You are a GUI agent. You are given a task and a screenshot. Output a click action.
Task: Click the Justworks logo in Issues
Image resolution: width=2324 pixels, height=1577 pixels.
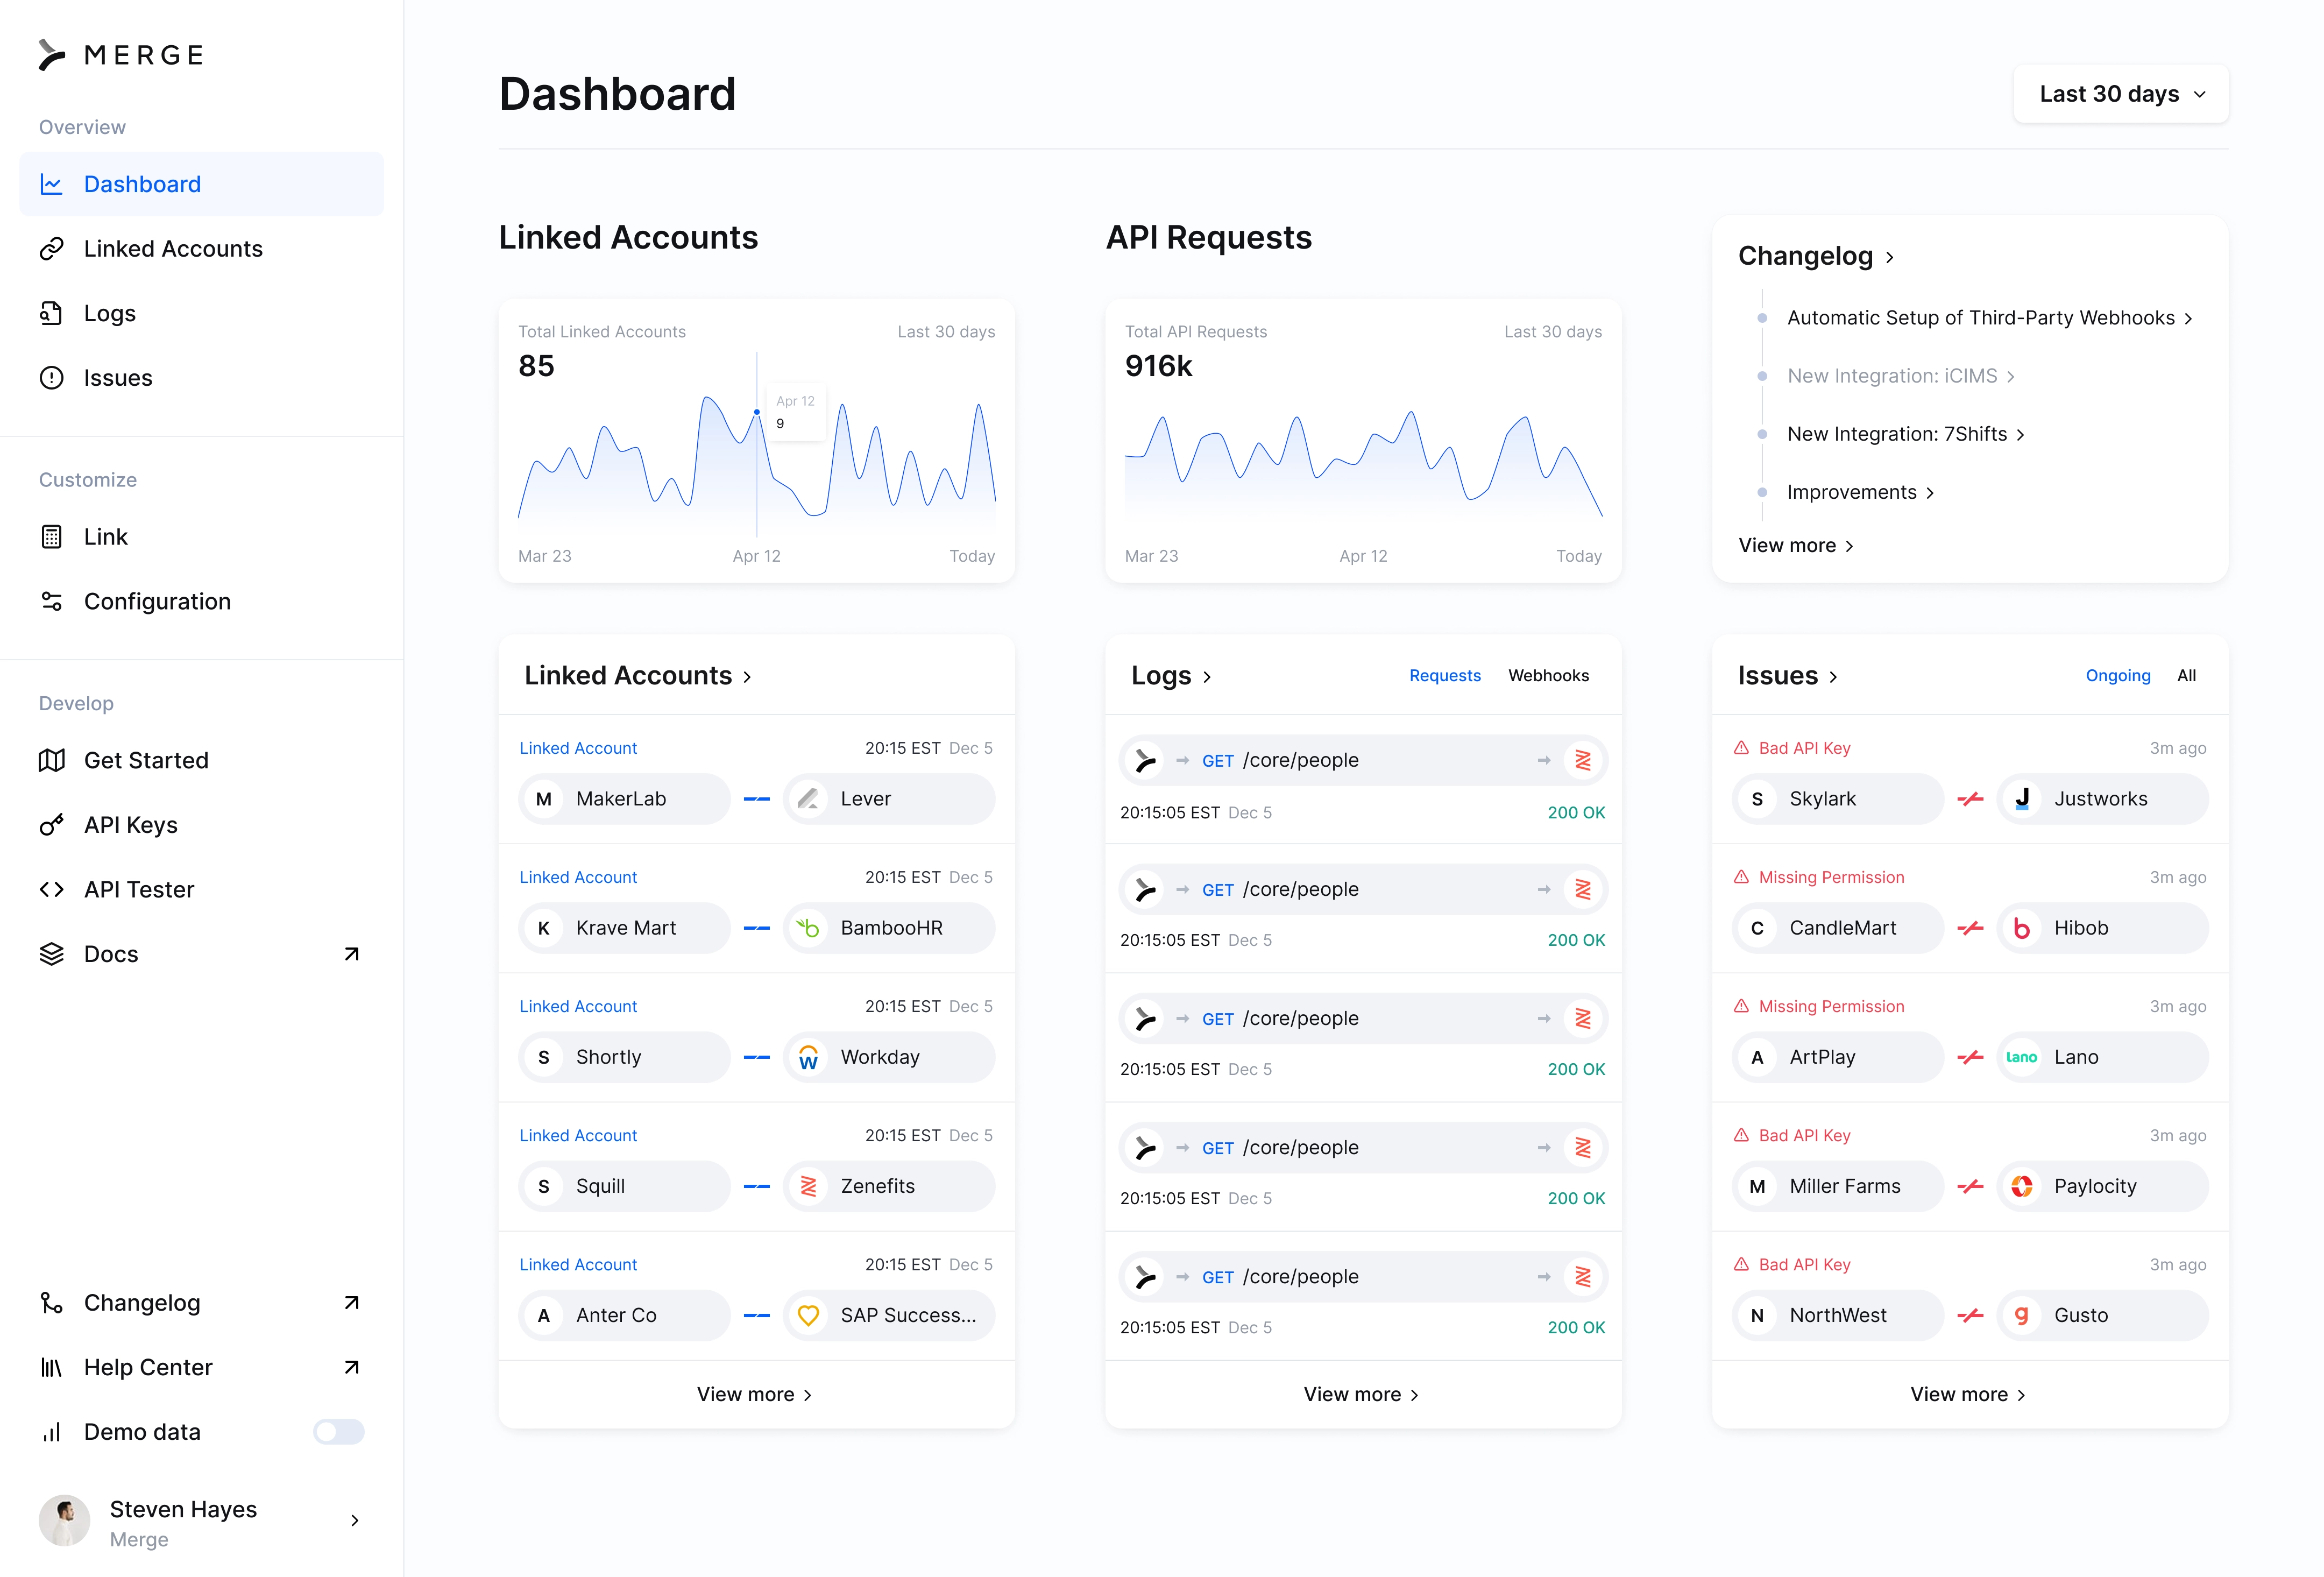tap(2022, 799)
